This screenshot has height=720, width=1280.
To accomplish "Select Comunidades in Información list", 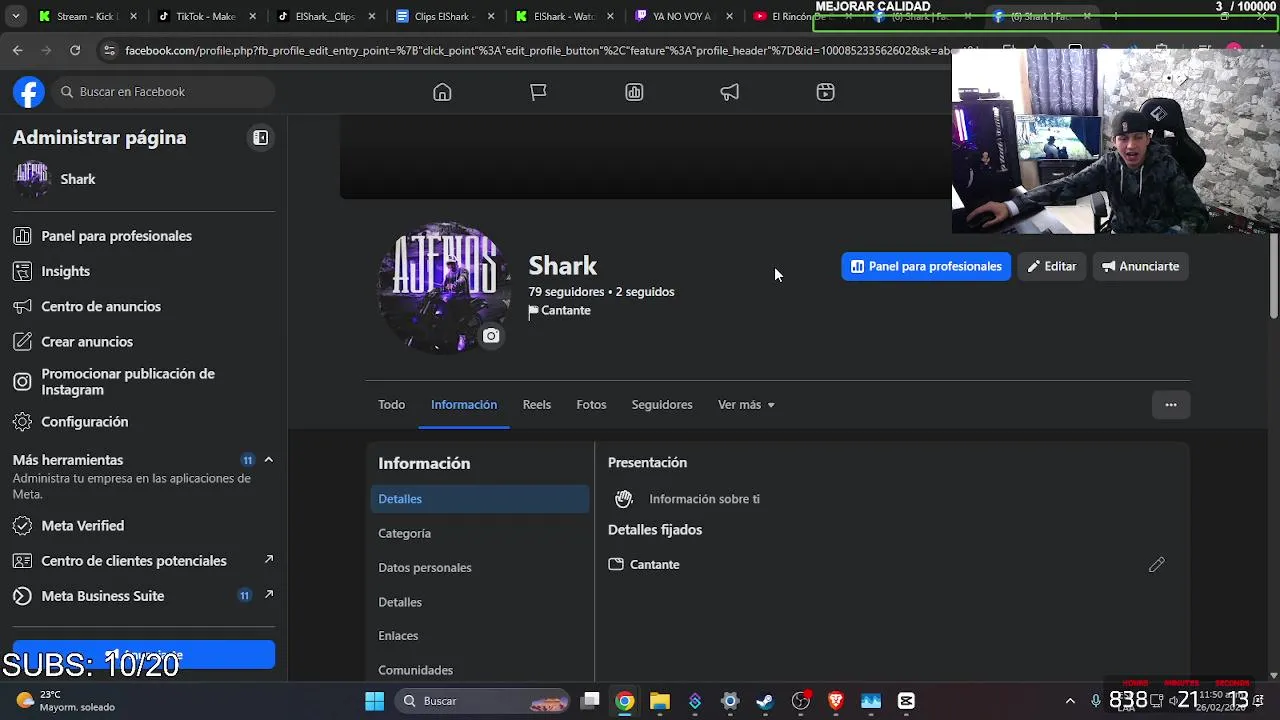I will [x=480, y=670].
